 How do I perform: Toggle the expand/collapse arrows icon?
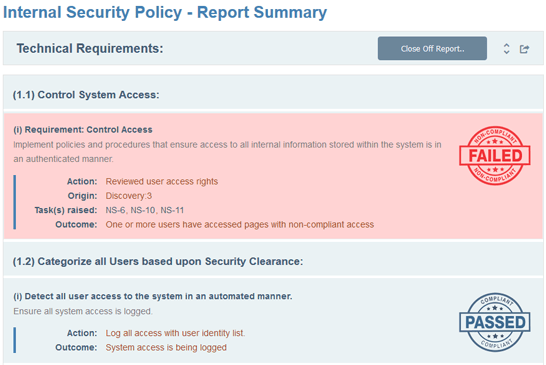pos(506,49)
